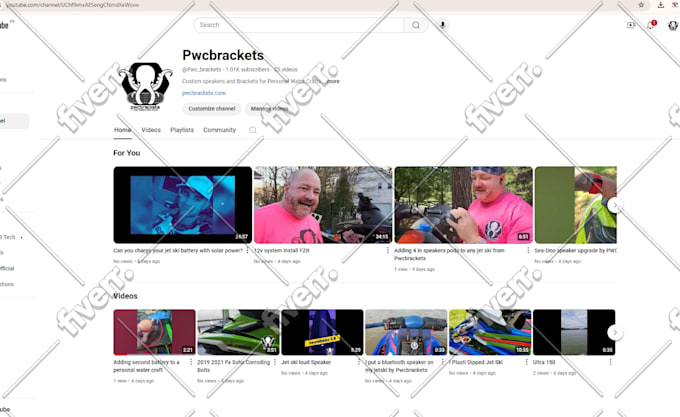Click the Pwcbrackets channel logo
The image size is (680, 417).
pos(146,87)
